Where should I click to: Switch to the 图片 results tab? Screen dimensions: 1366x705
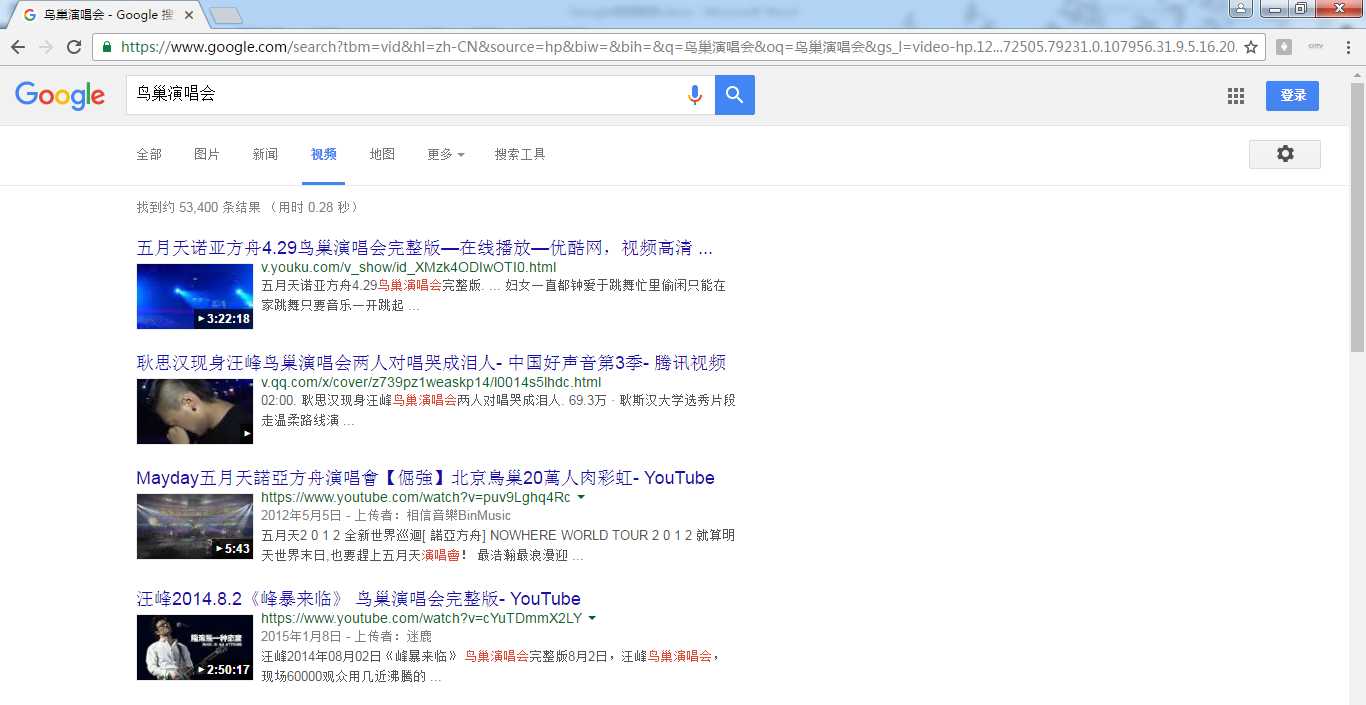[x=207, y=154]
